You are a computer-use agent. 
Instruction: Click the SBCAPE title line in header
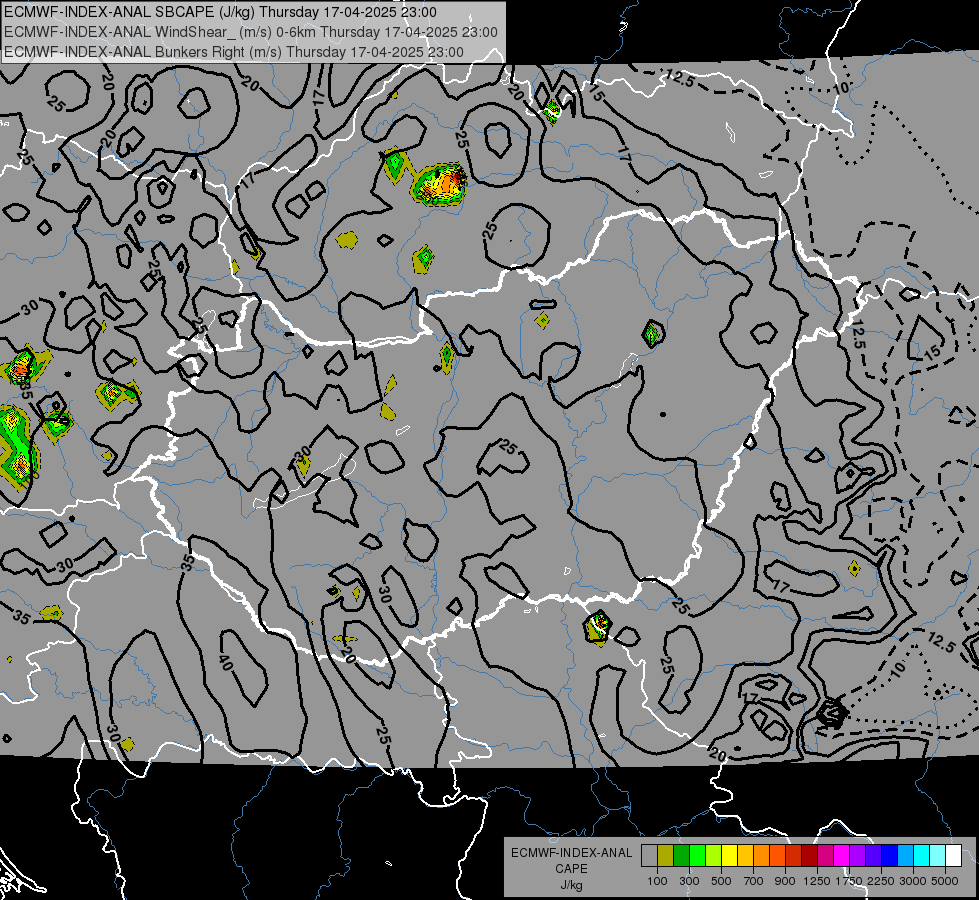(x=220, y=12)
